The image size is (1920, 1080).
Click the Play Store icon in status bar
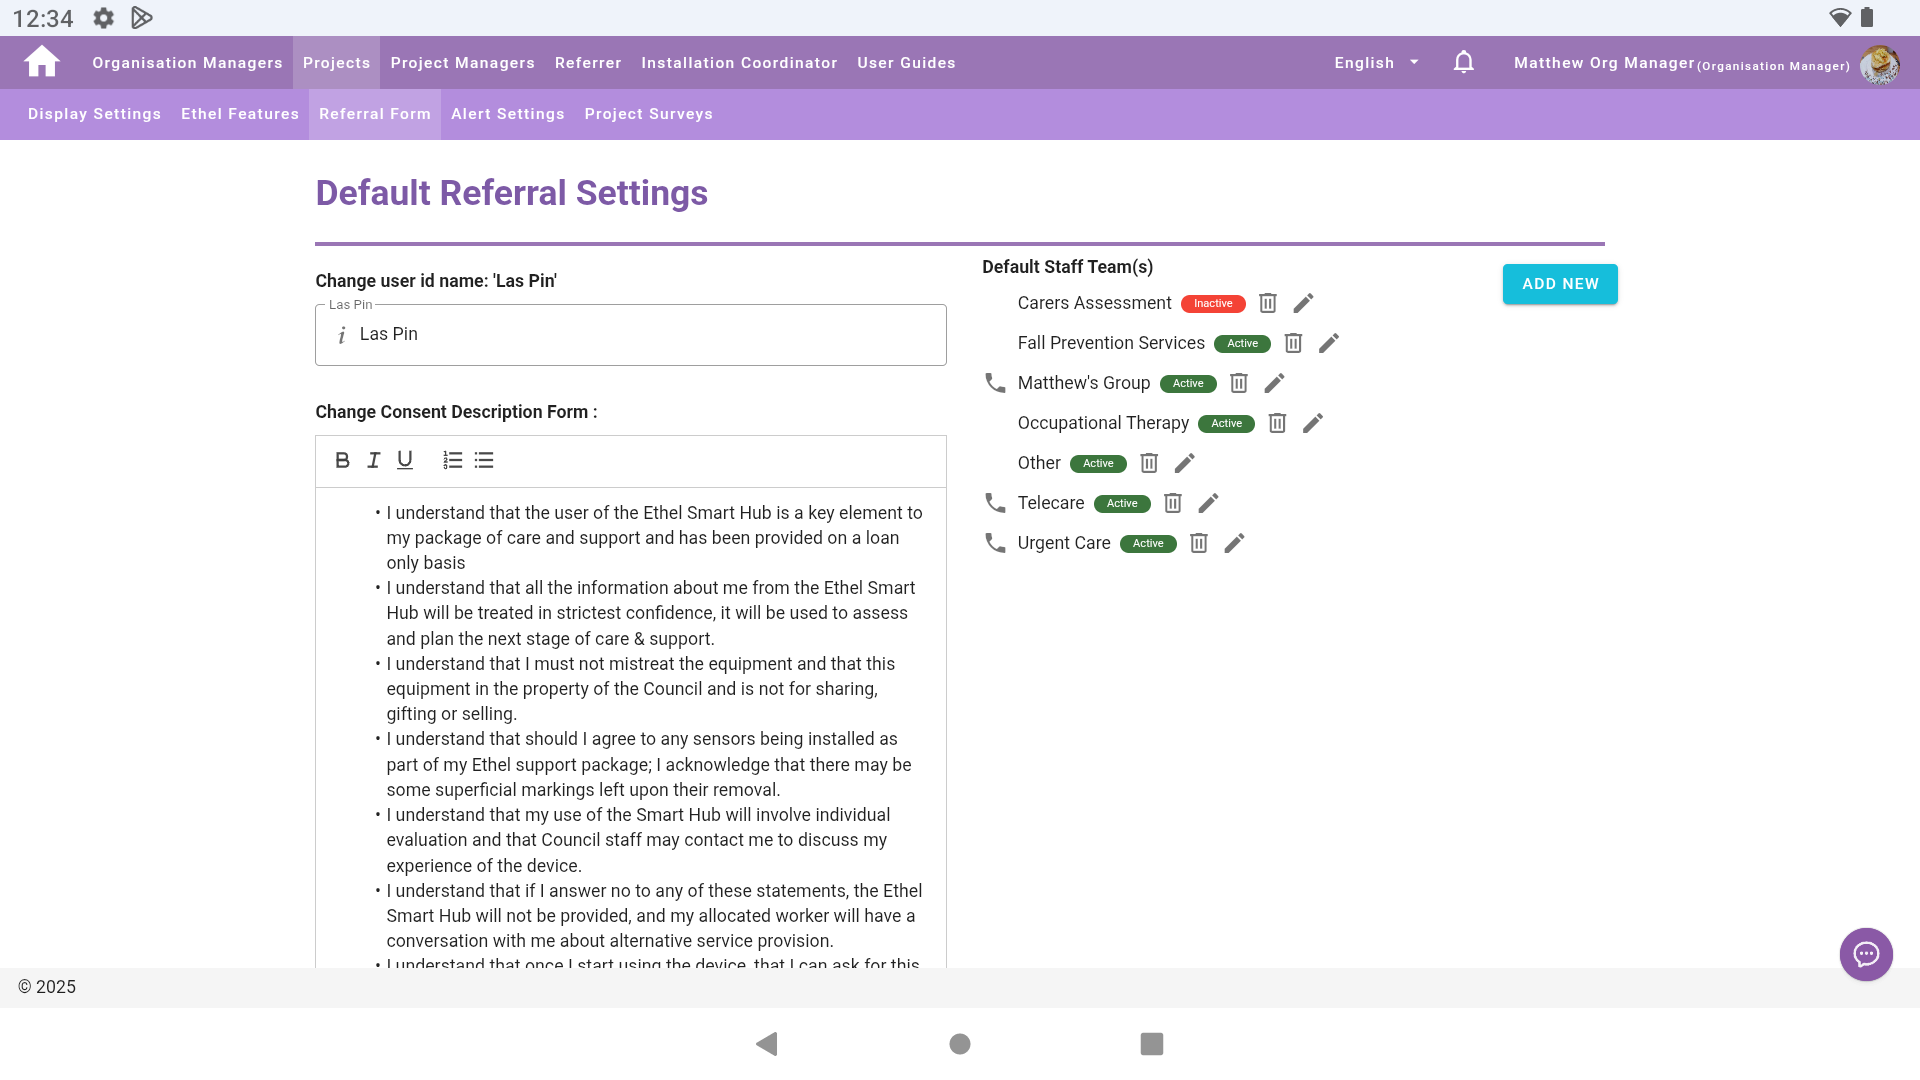coord(142,18)
